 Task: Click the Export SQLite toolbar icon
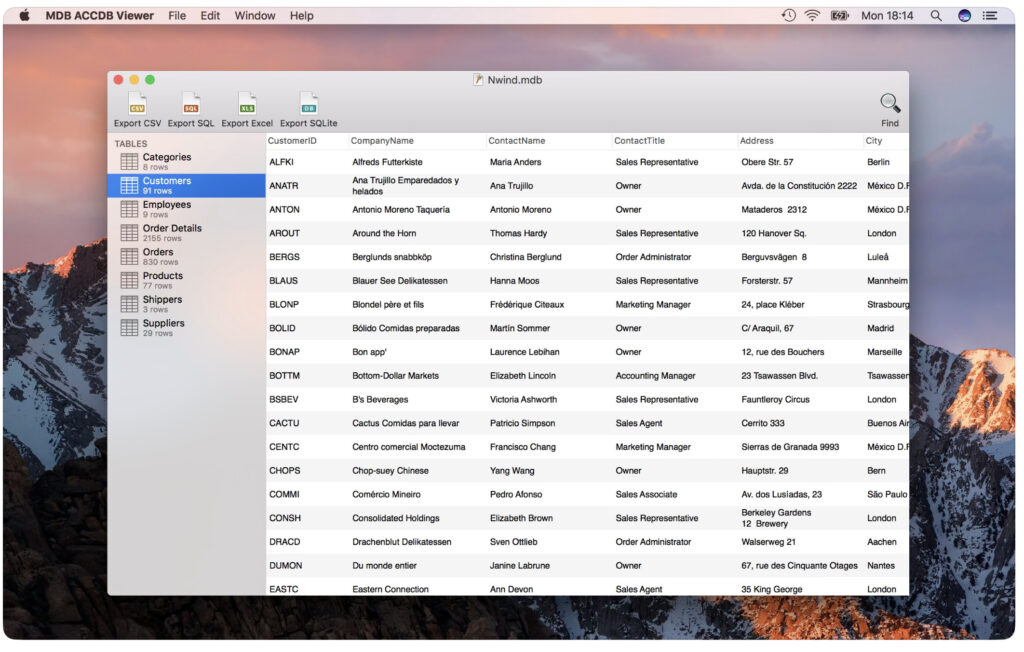point(309,104)
